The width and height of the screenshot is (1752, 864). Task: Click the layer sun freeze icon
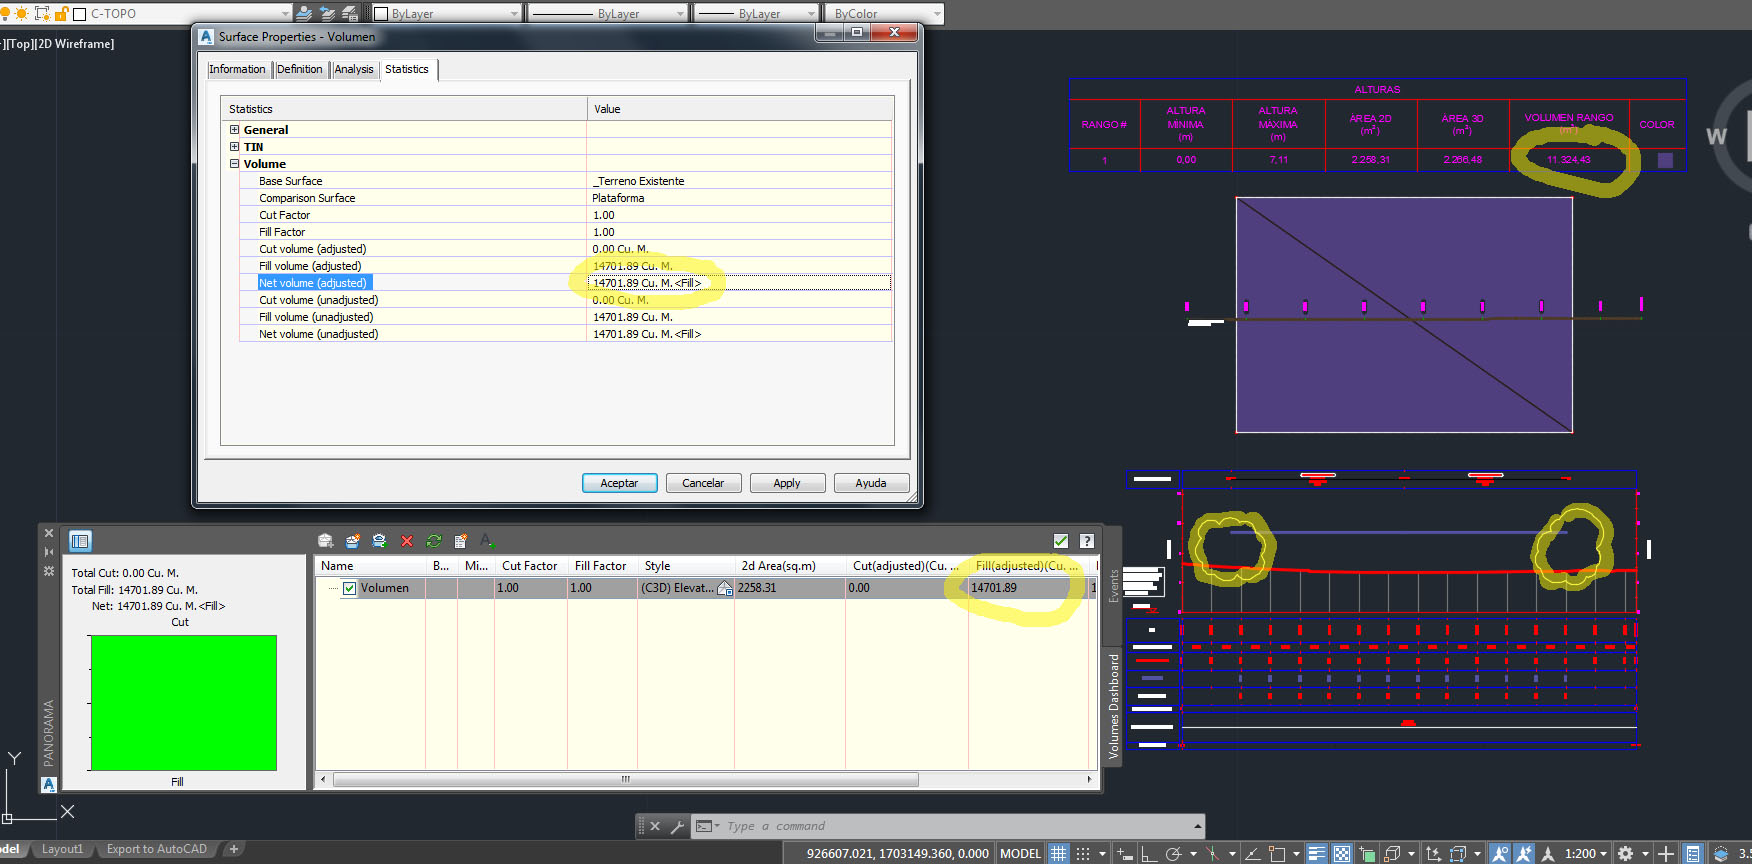coord(21,13)
